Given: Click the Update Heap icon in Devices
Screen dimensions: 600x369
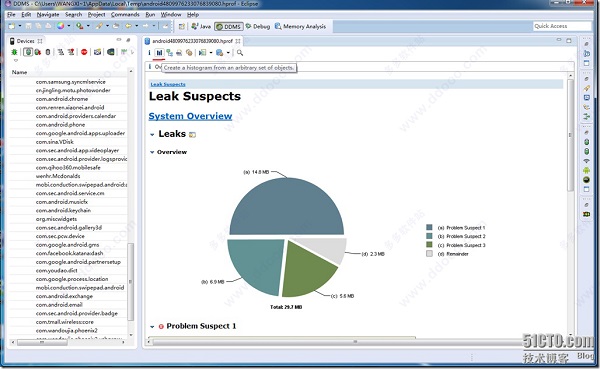Looking at the screenshot, I should click(28, 52).
